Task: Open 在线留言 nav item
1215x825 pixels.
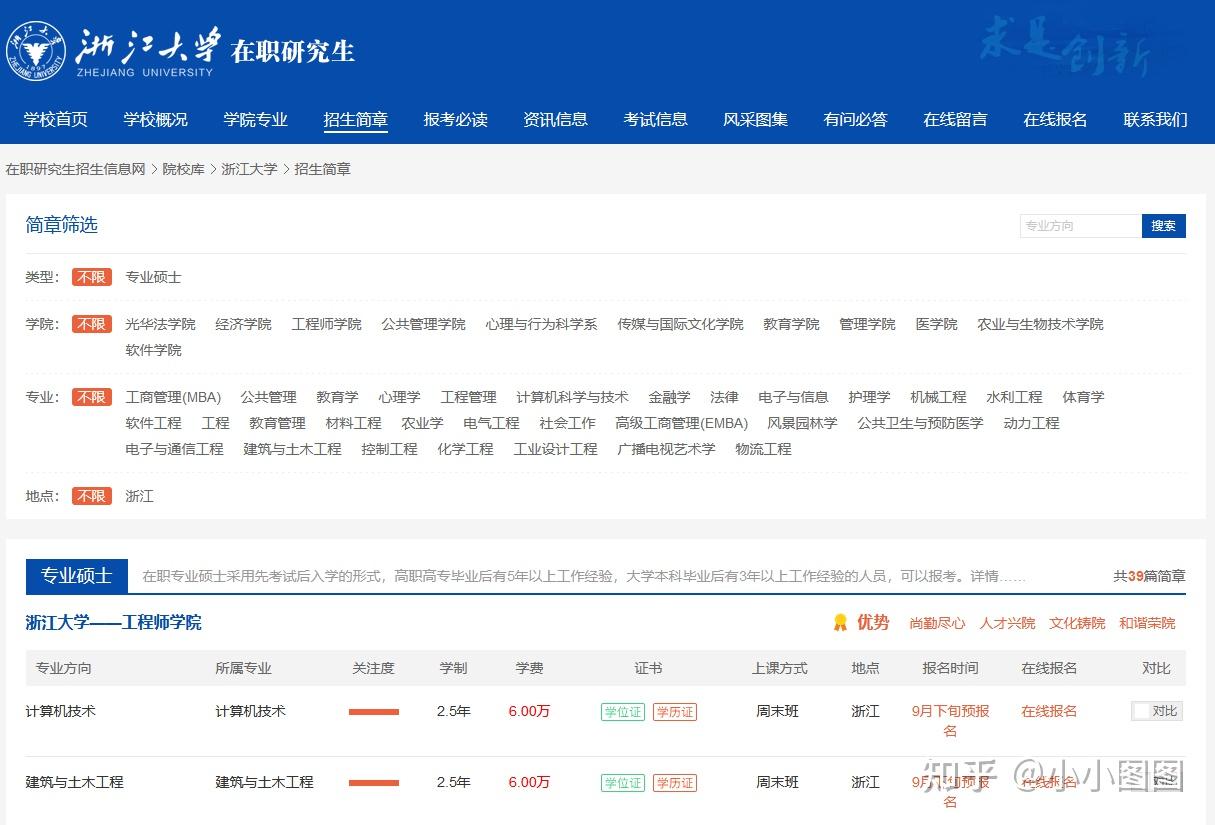Action: point(956,119)
